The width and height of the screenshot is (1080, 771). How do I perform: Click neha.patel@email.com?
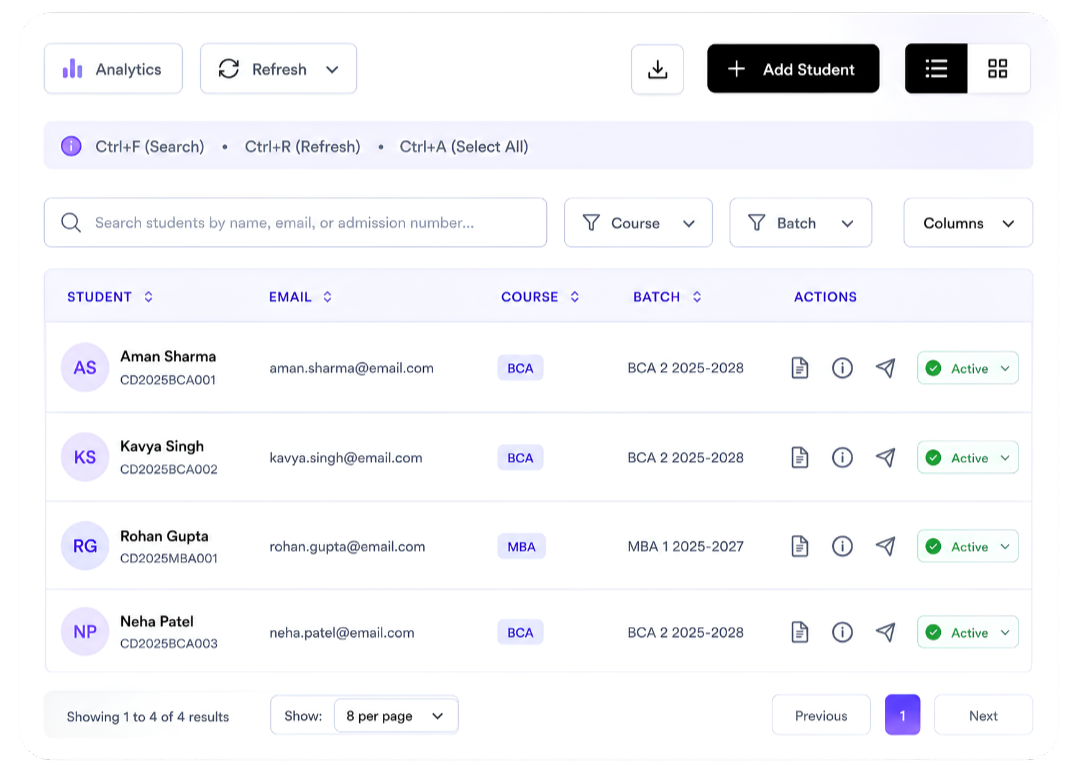pyautogui.click(x=342, y=633)
